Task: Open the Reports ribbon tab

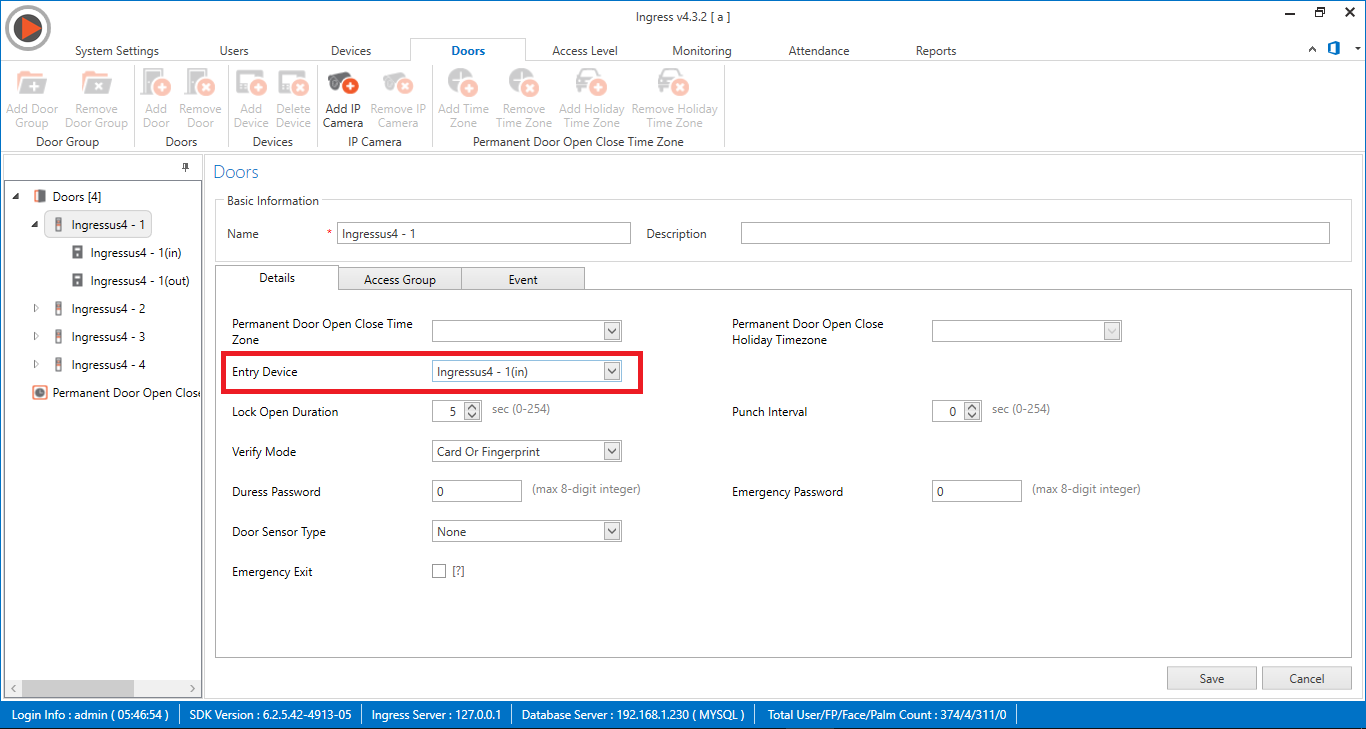Action: click(x=936, y=51)
